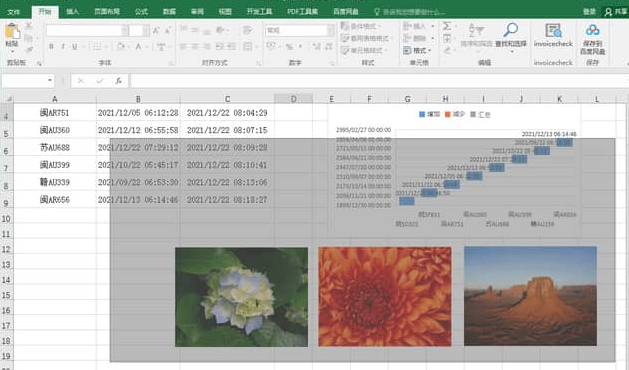
Task: Open the Name Box dropdown arrow
Action: coord(50,80)
